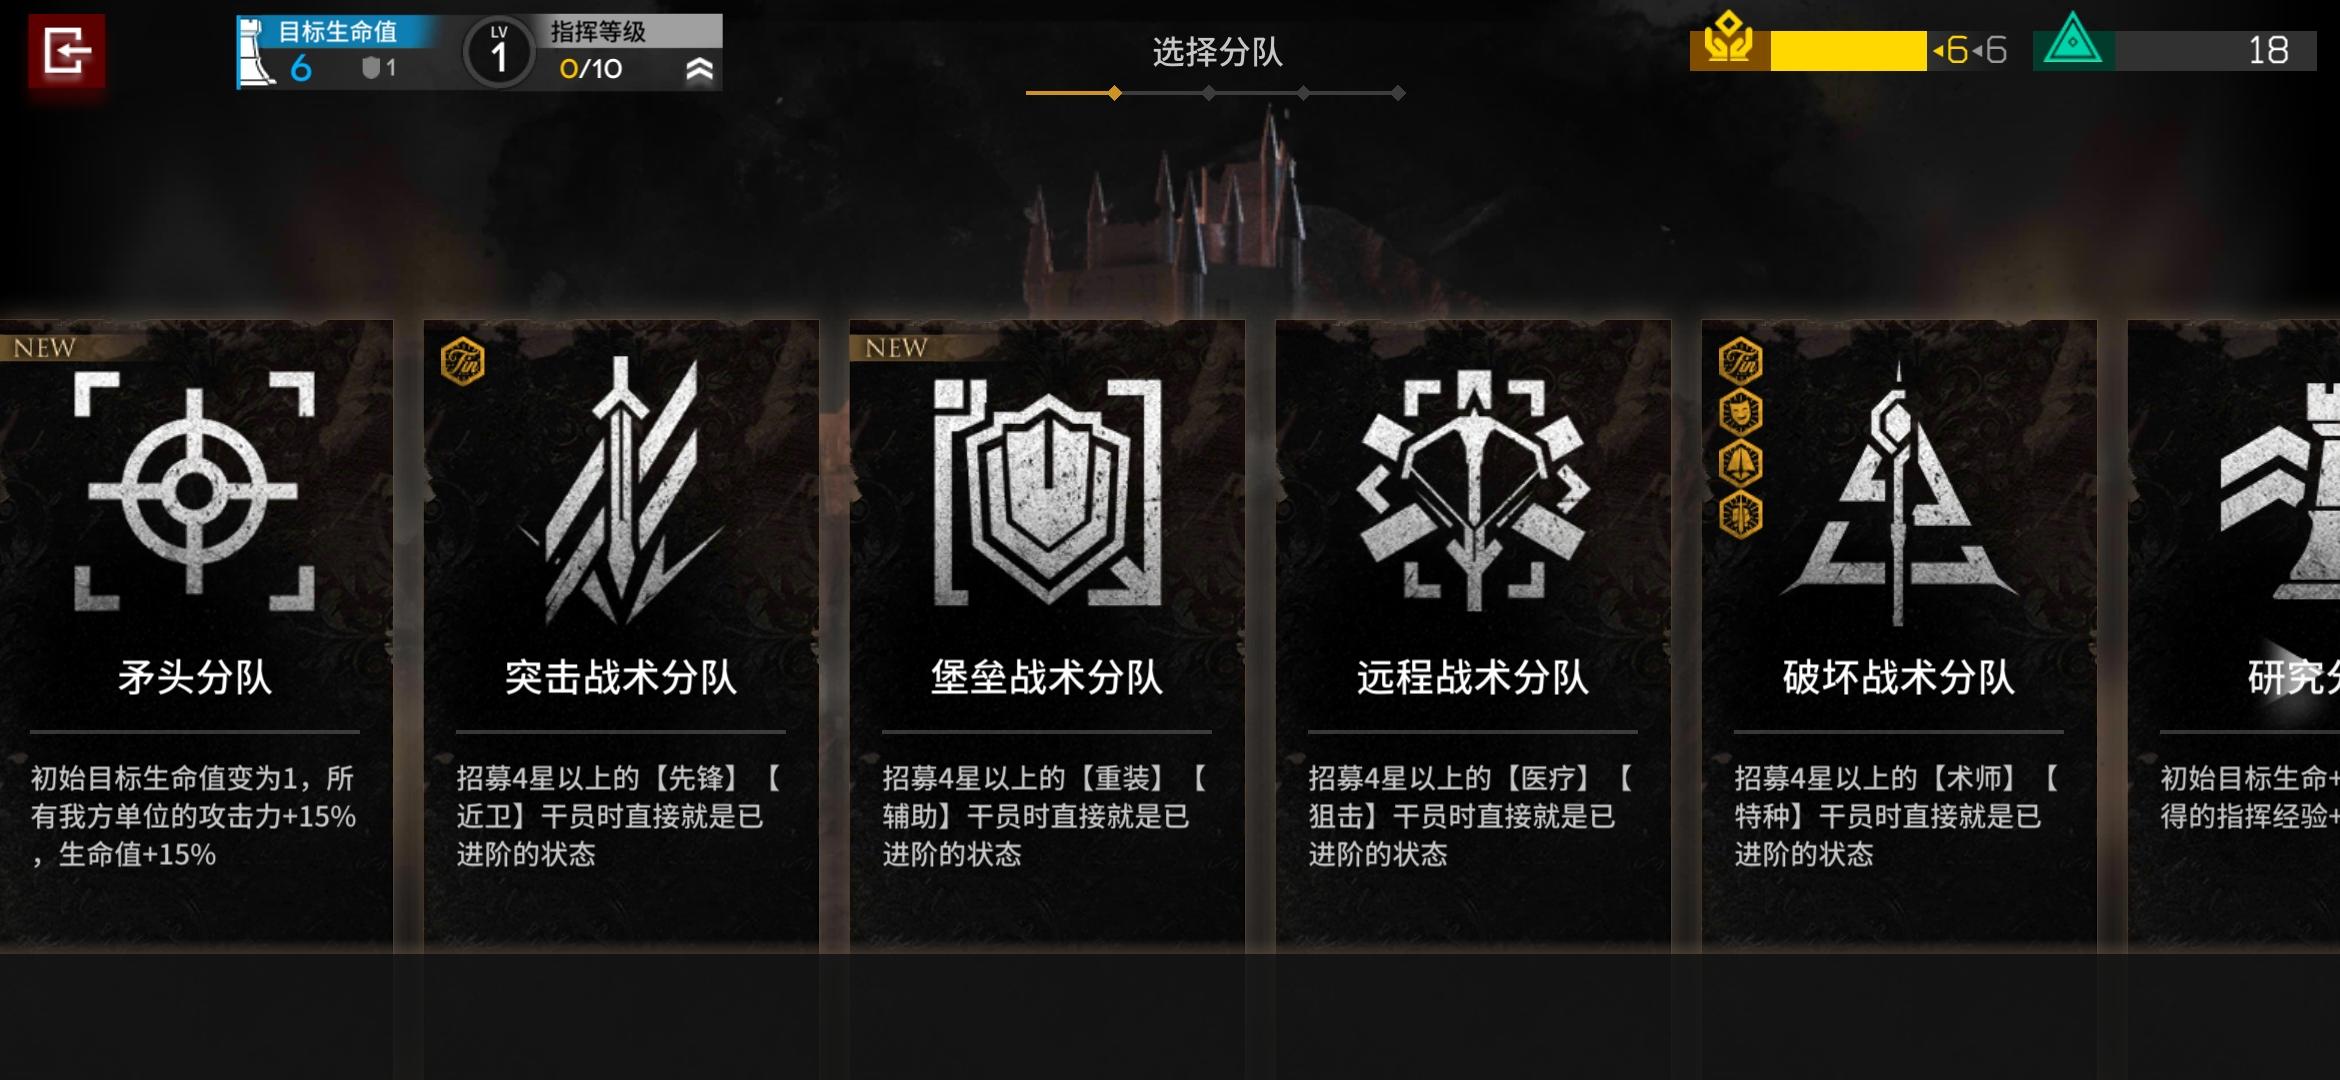The width and height of the screenshot is (2340, 1080).
Task: Click the level 1 circle indicator
Action: 499,52
